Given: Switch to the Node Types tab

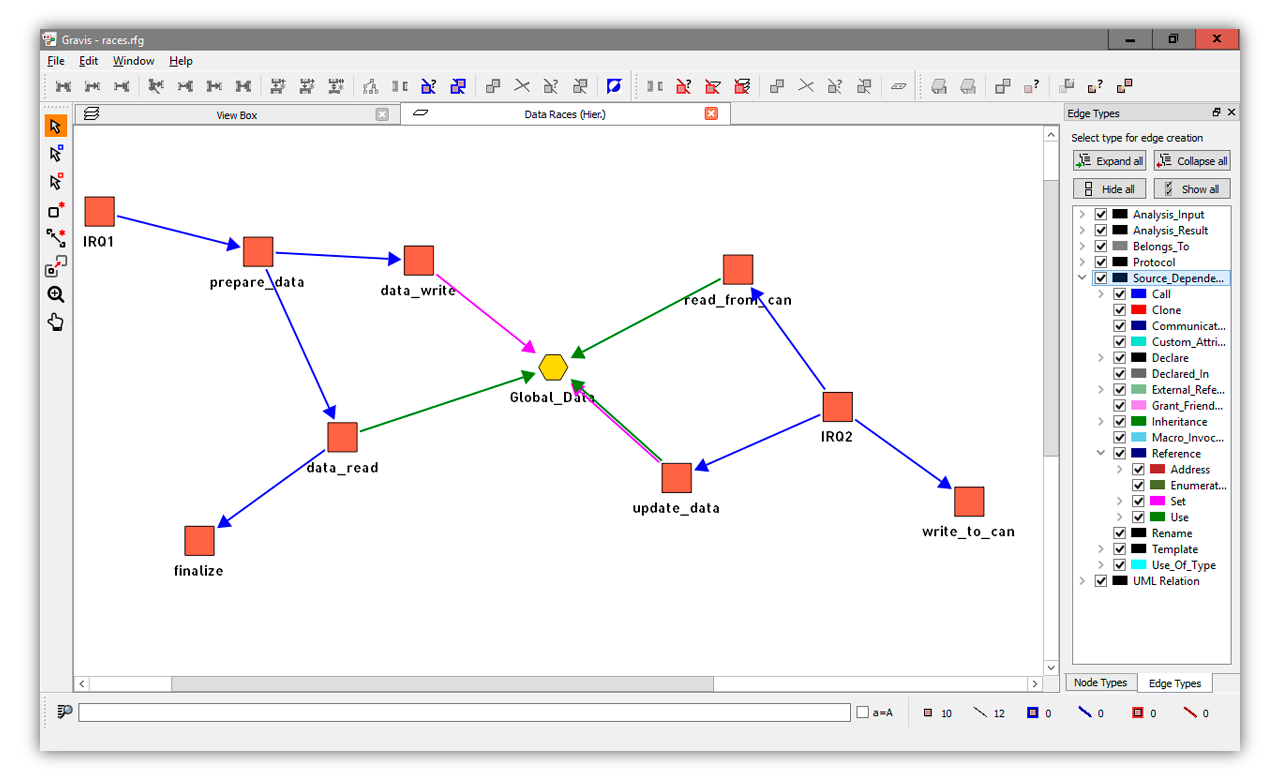Looking at the screenshot, I should (1100, 683).
